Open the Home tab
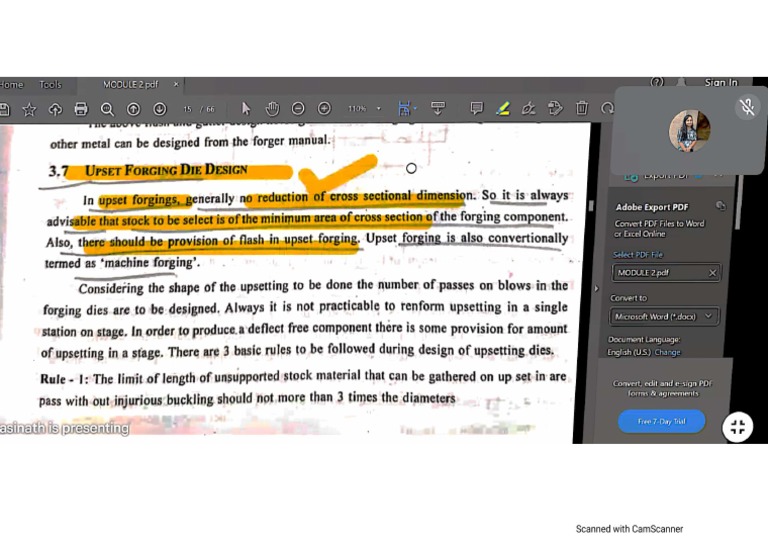This screenshot has width=768, height=543. click(x=11, y=85)
